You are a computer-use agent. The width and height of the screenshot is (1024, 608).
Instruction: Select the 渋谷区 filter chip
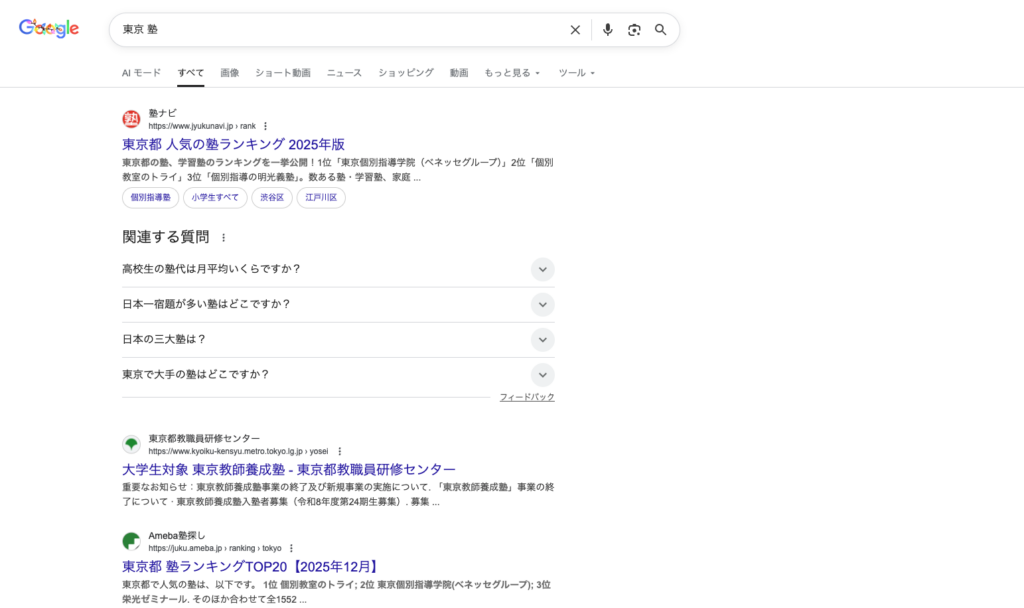tap(271, 197)
